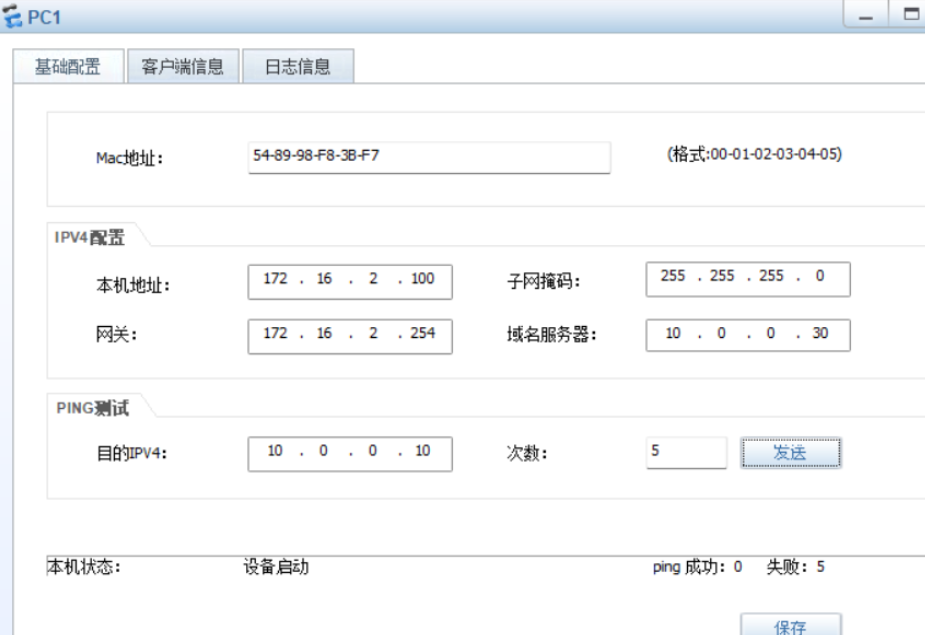Viewport: 925px width, 635px height.
Task: Click the 失败: 5 result text
Action: pos(795,567)
